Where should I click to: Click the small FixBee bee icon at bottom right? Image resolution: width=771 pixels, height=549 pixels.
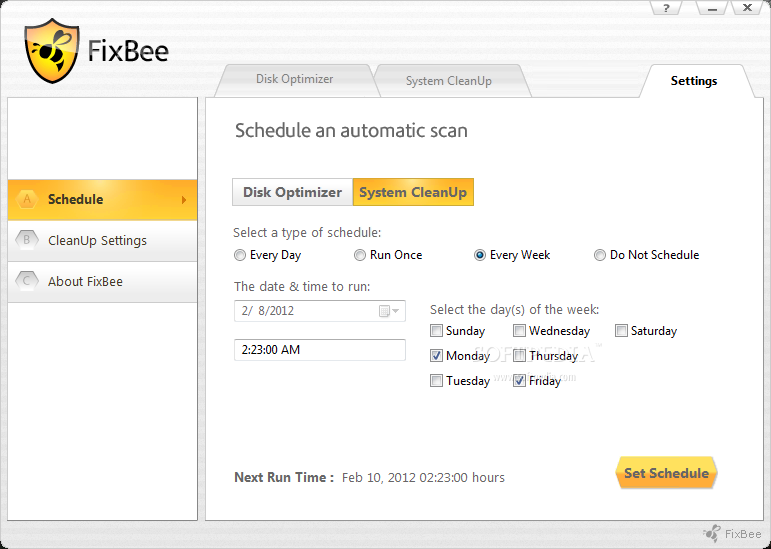[712, 533]
